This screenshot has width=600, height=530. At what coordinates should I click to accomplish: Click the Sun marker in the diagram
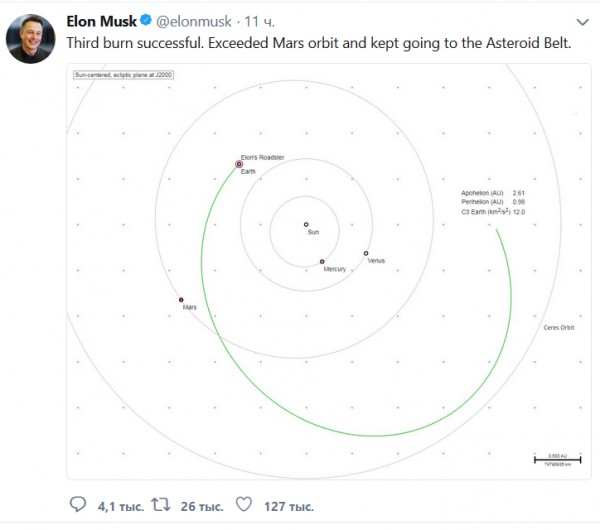point(306,224)
